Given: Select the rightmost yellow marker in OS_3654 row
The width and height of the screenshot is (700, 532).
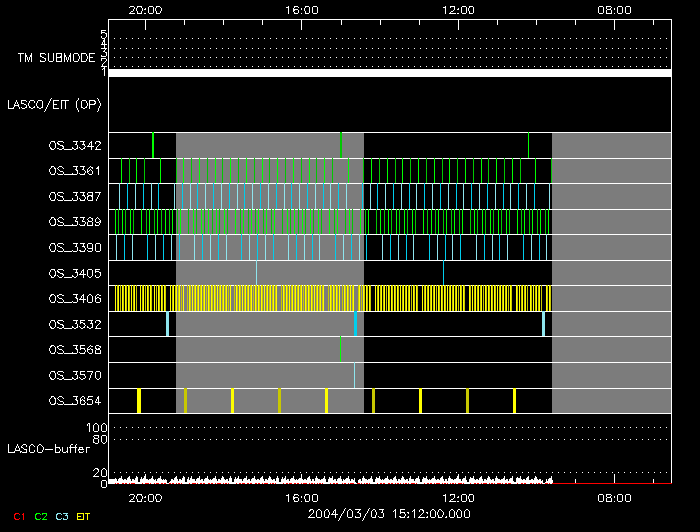Looking at the screenshot, I should tap(514, 400).
